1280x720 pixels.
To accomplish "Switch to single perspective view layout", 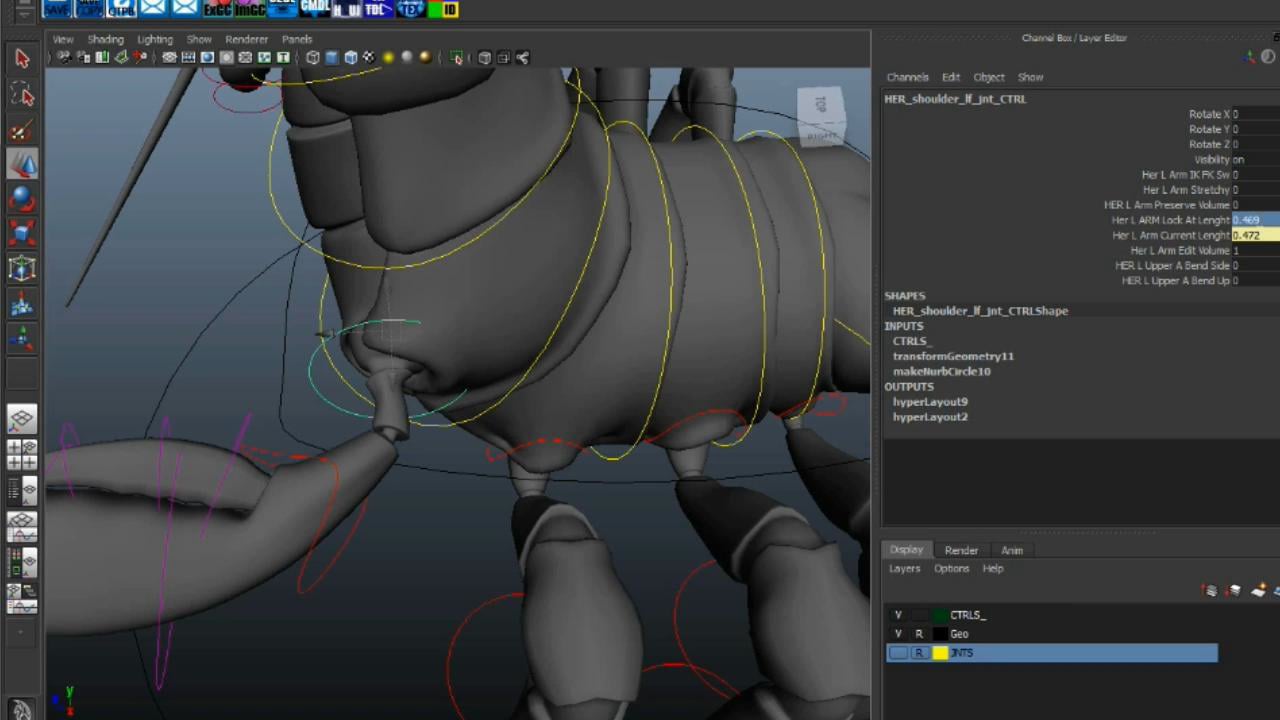I will (22, 419).
